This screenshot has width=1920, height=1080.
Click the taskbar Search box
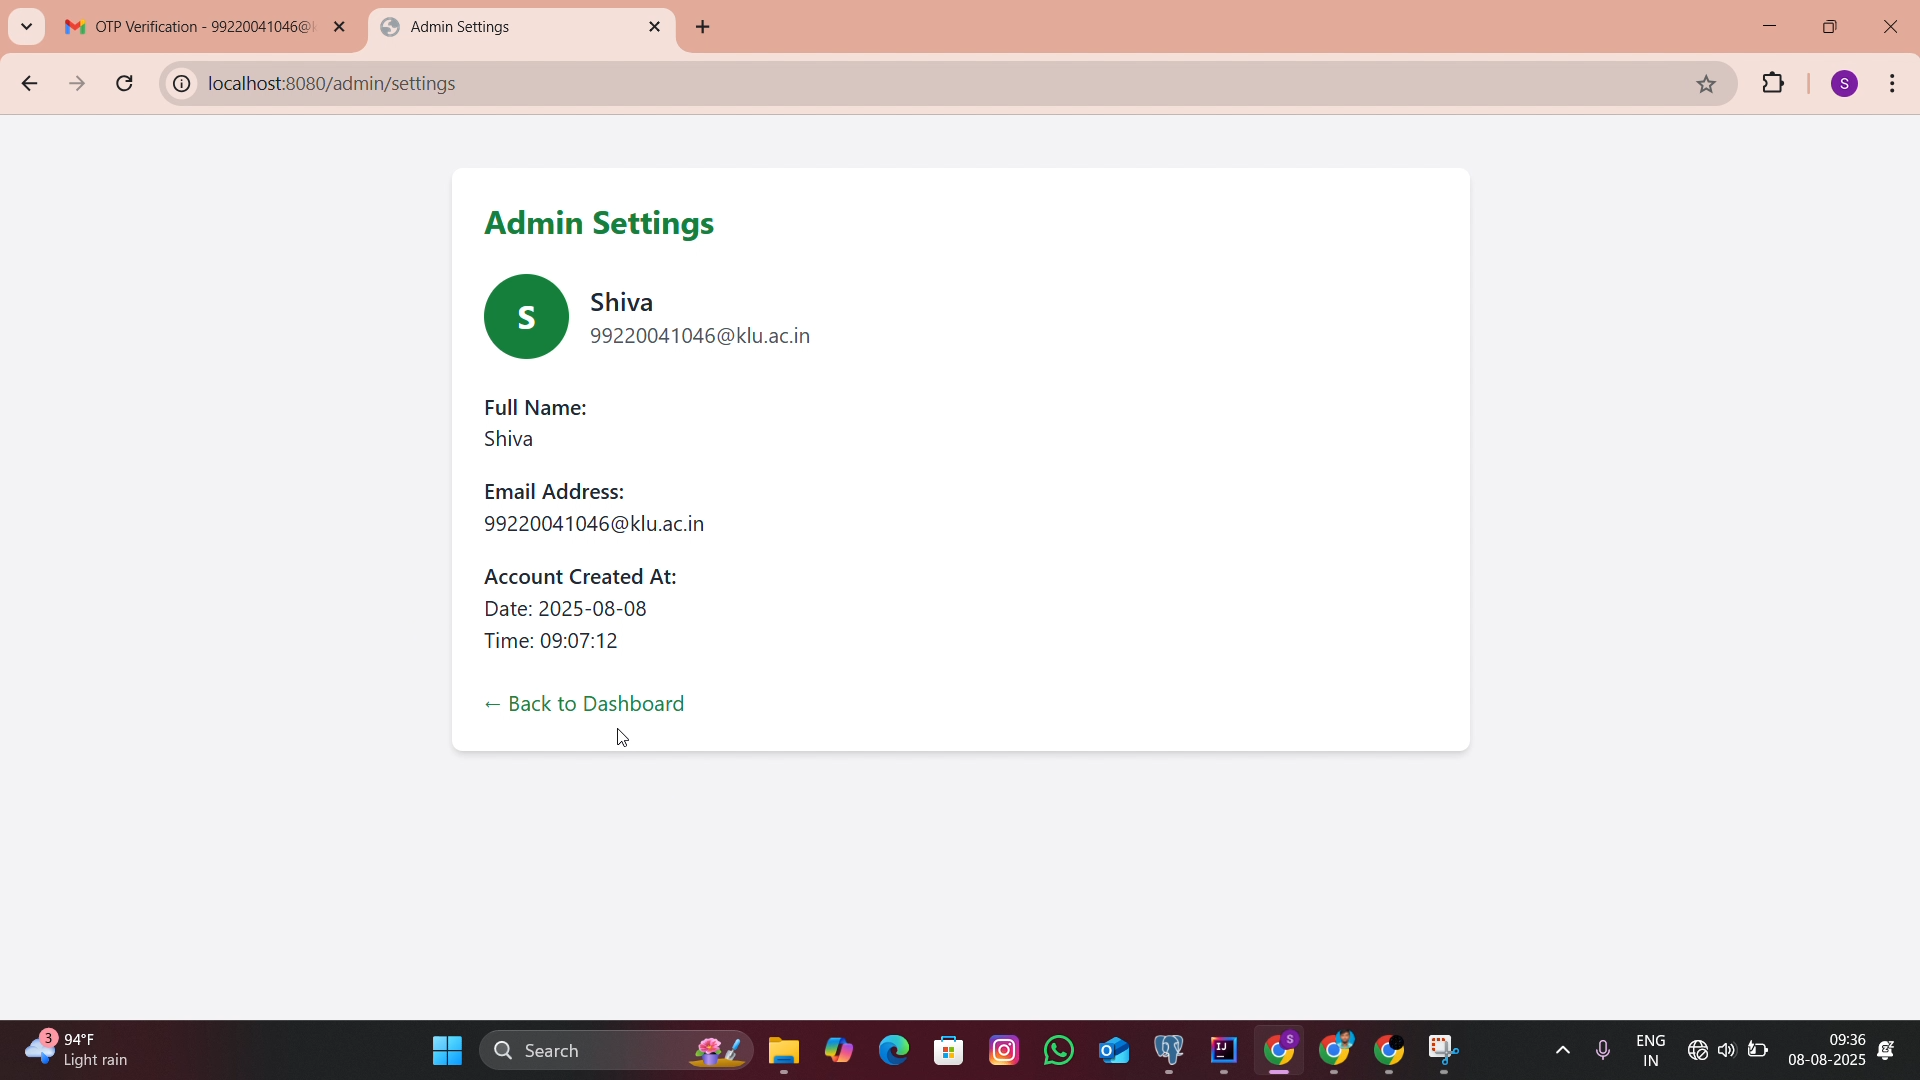point(617,1051)
